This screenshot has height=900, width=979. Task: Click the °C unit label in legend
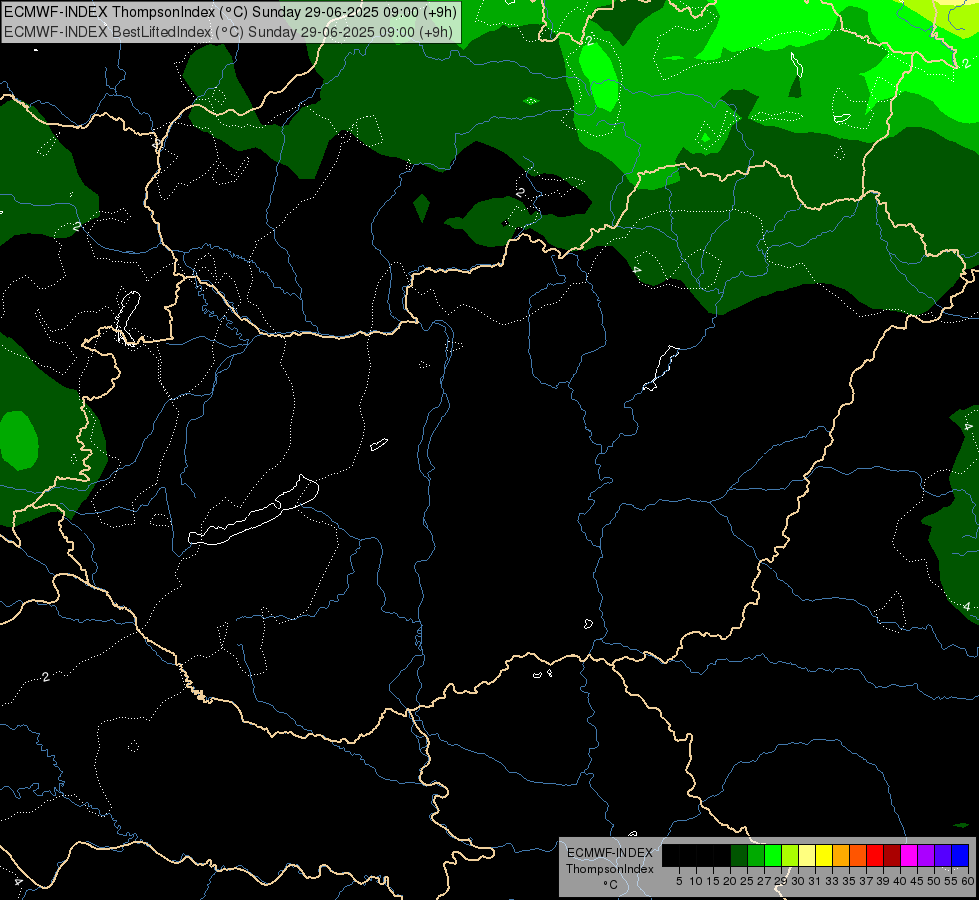point(611,885)
